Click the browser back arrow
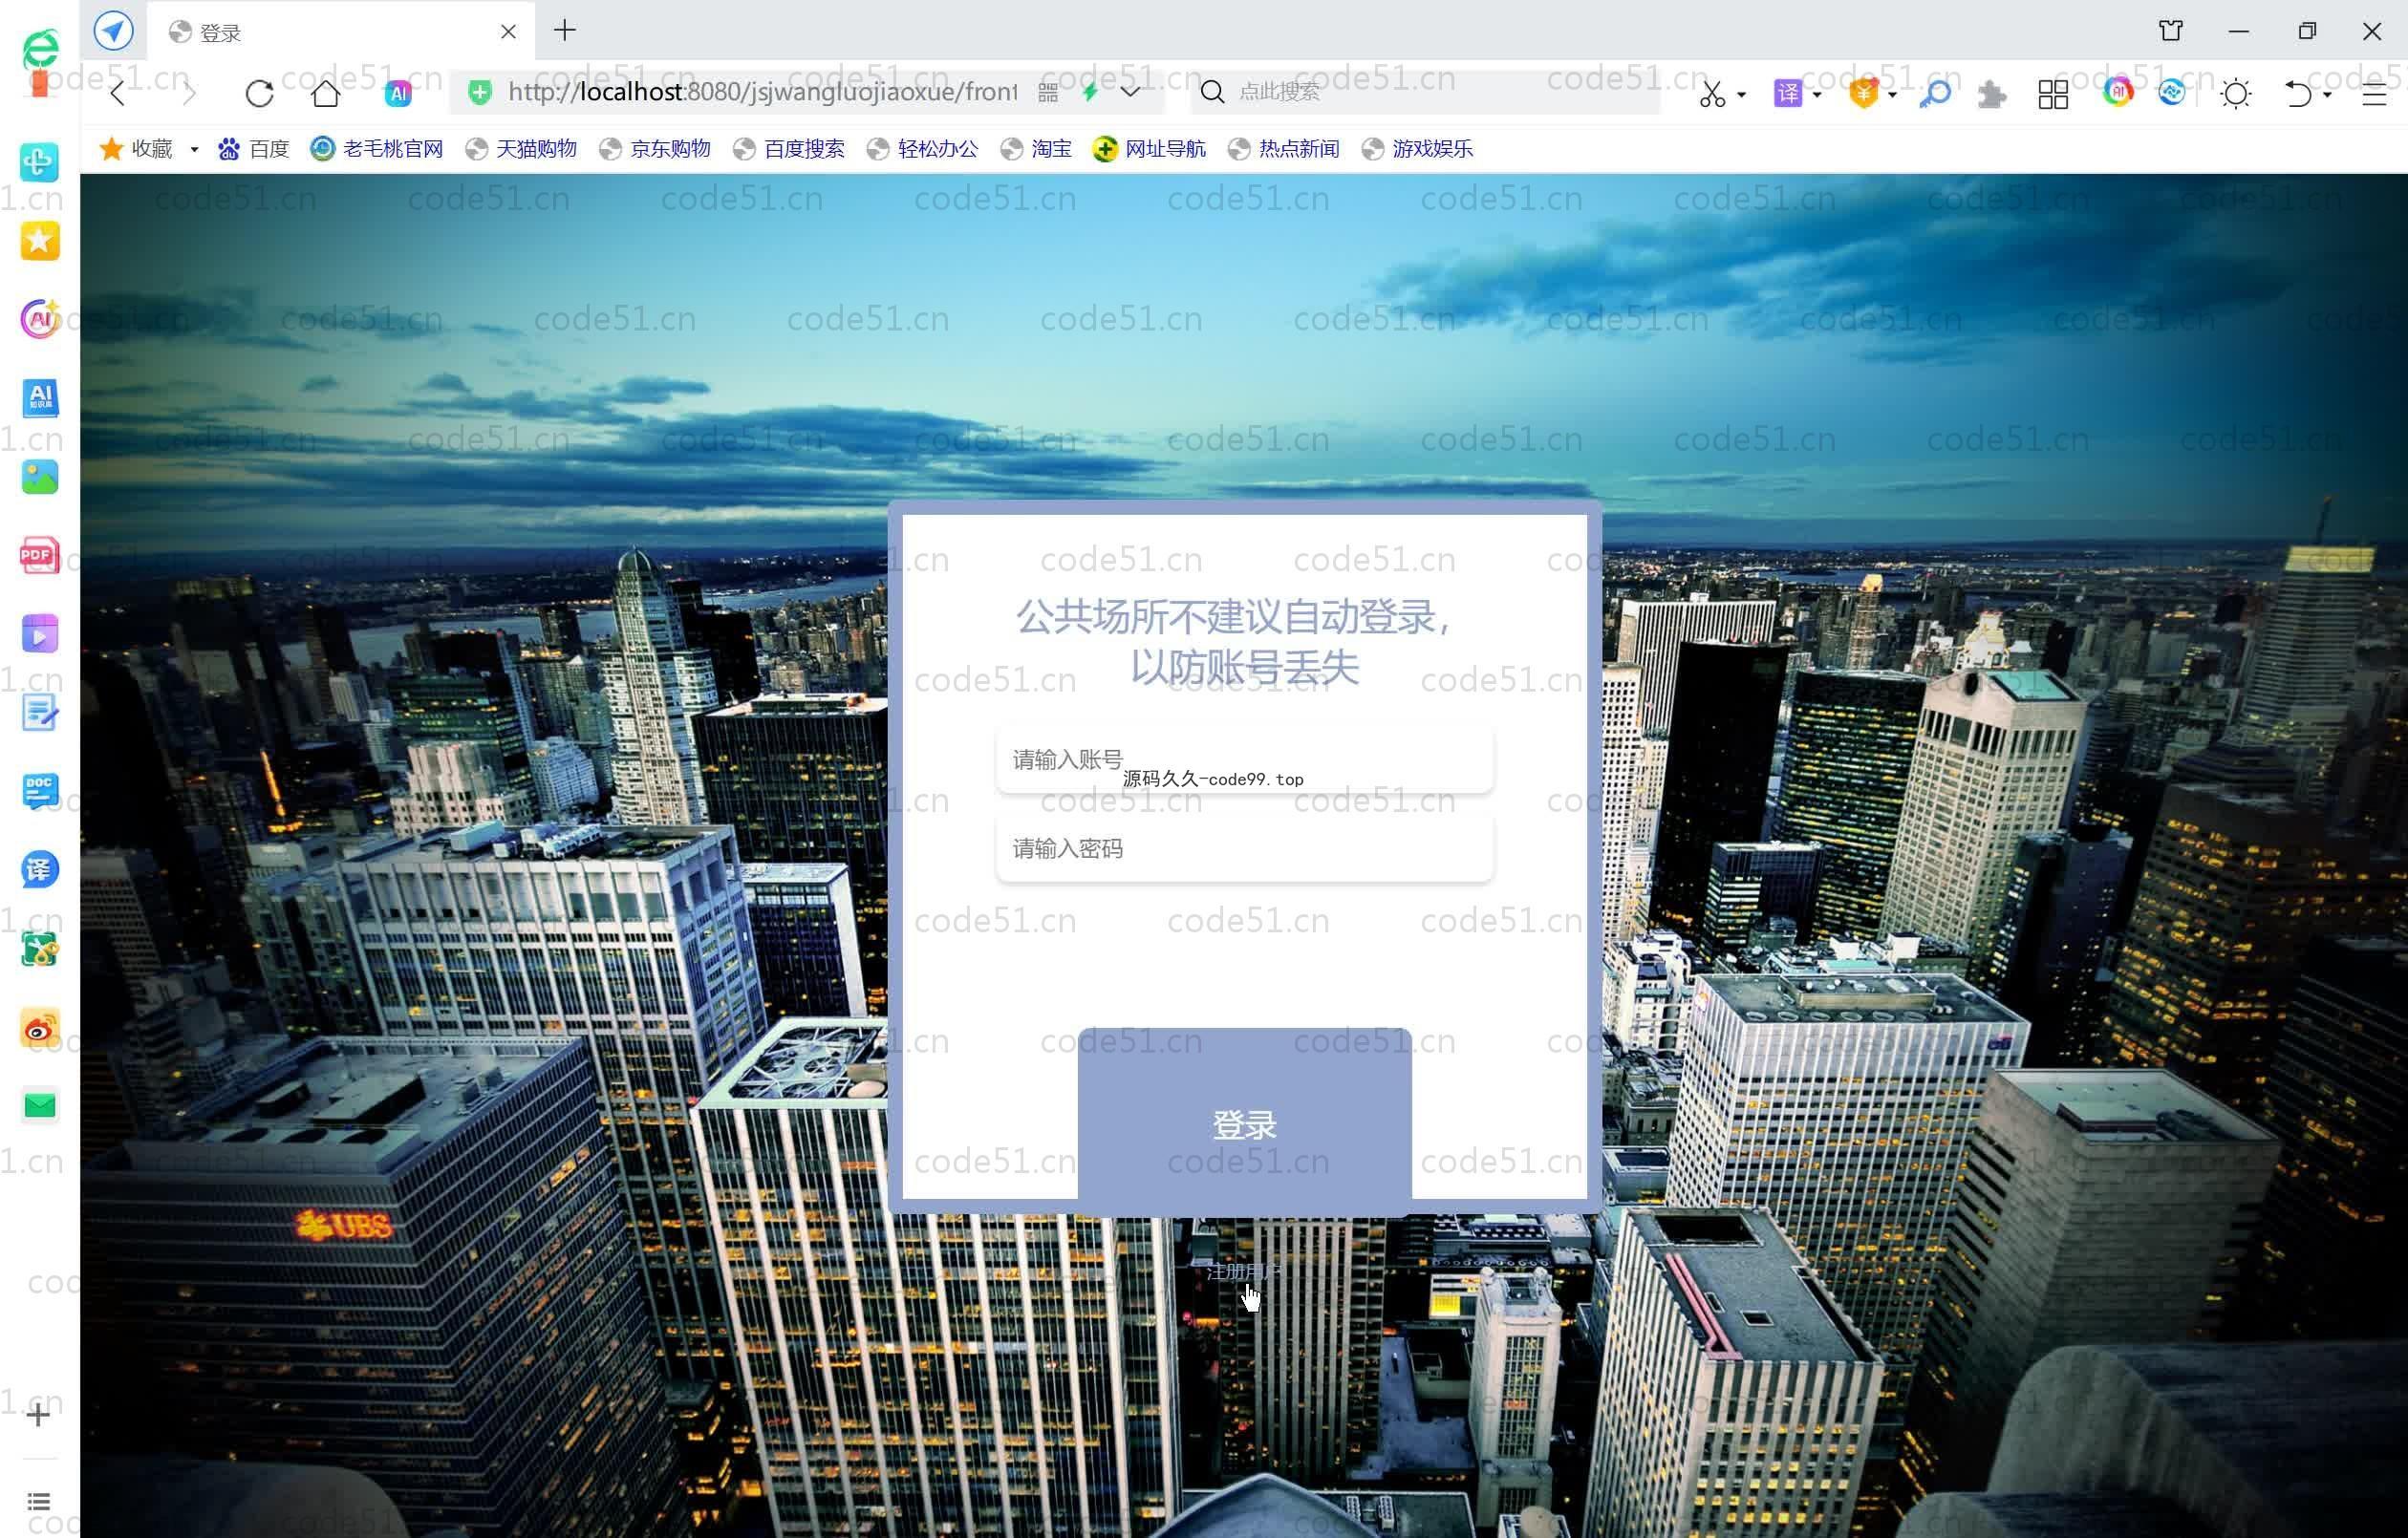Image resolution: width=2408 pixels, height=1538 pixels. [118, 93]
